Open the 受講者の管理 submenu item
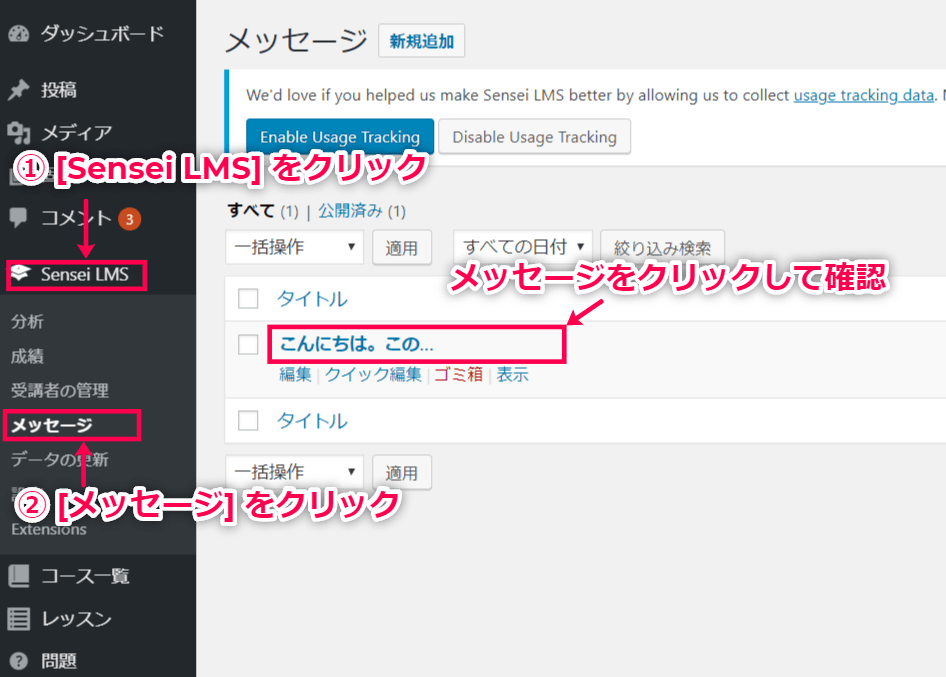The height and width of the screenshot is (677, 946). [x=60, y=390]
